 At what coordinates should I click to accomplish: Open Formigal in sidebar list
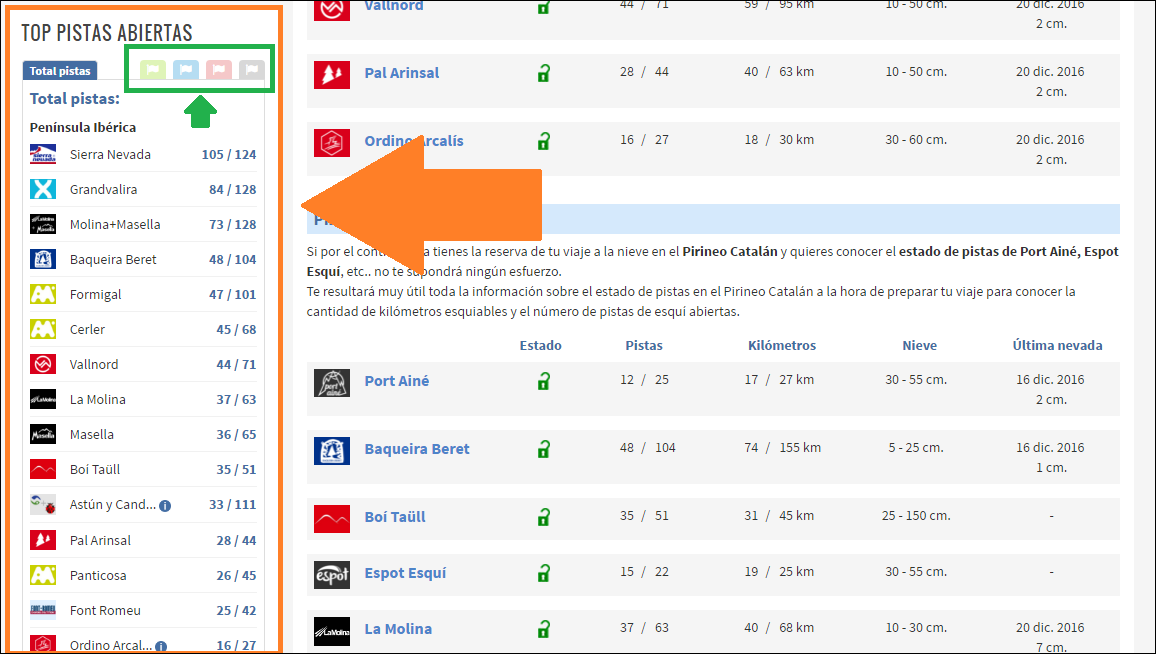[x=95, y=294]
